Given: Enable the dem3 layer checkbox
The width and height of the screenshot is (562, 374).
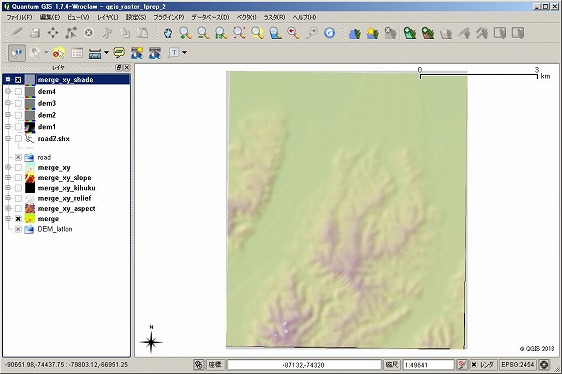Looking at the screenshot, I should pyautogui.click(x=18, y=104).
